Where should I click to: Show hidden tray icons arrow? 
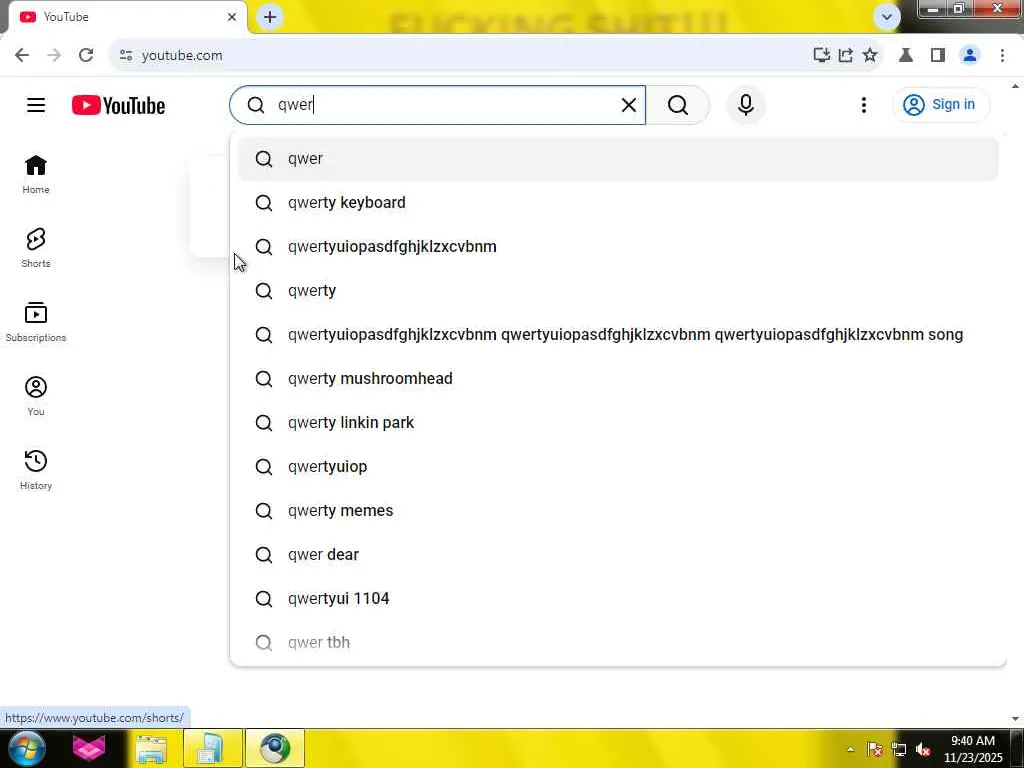pyautogui.click(x=850, y=749)
